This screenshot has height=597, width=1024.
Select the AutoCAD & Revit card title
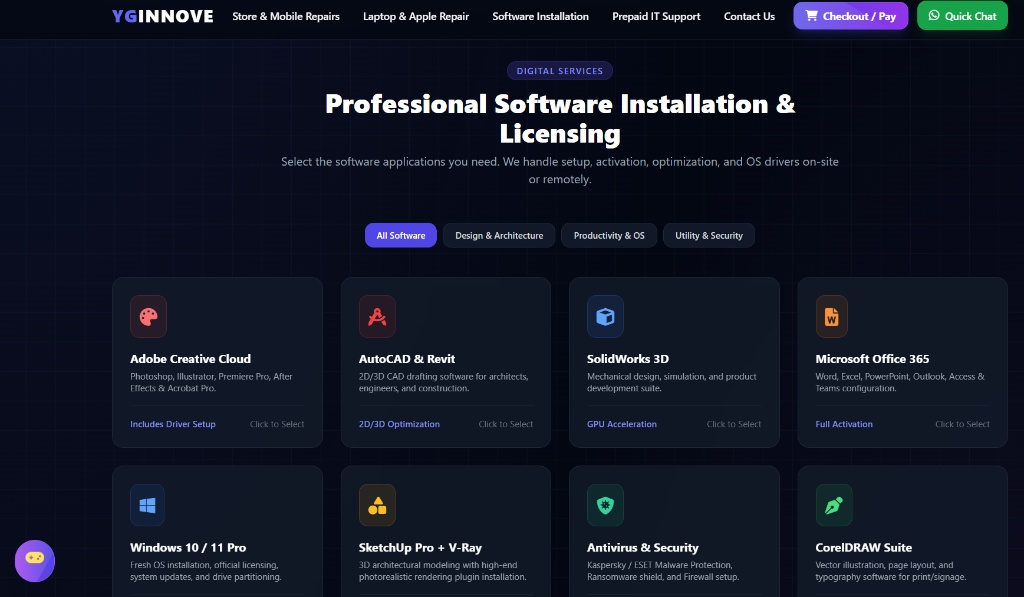pos(407,359)
